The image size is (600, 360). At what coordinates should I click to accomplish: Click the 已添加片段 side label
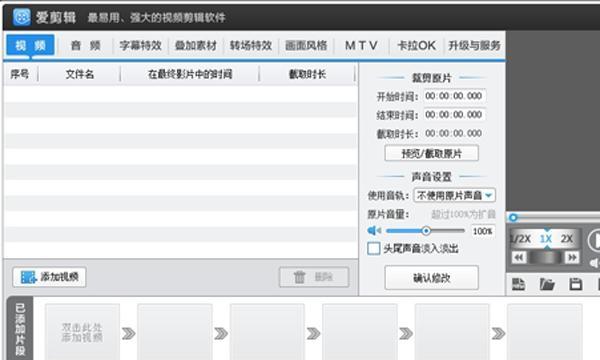[x=20, y=329]
